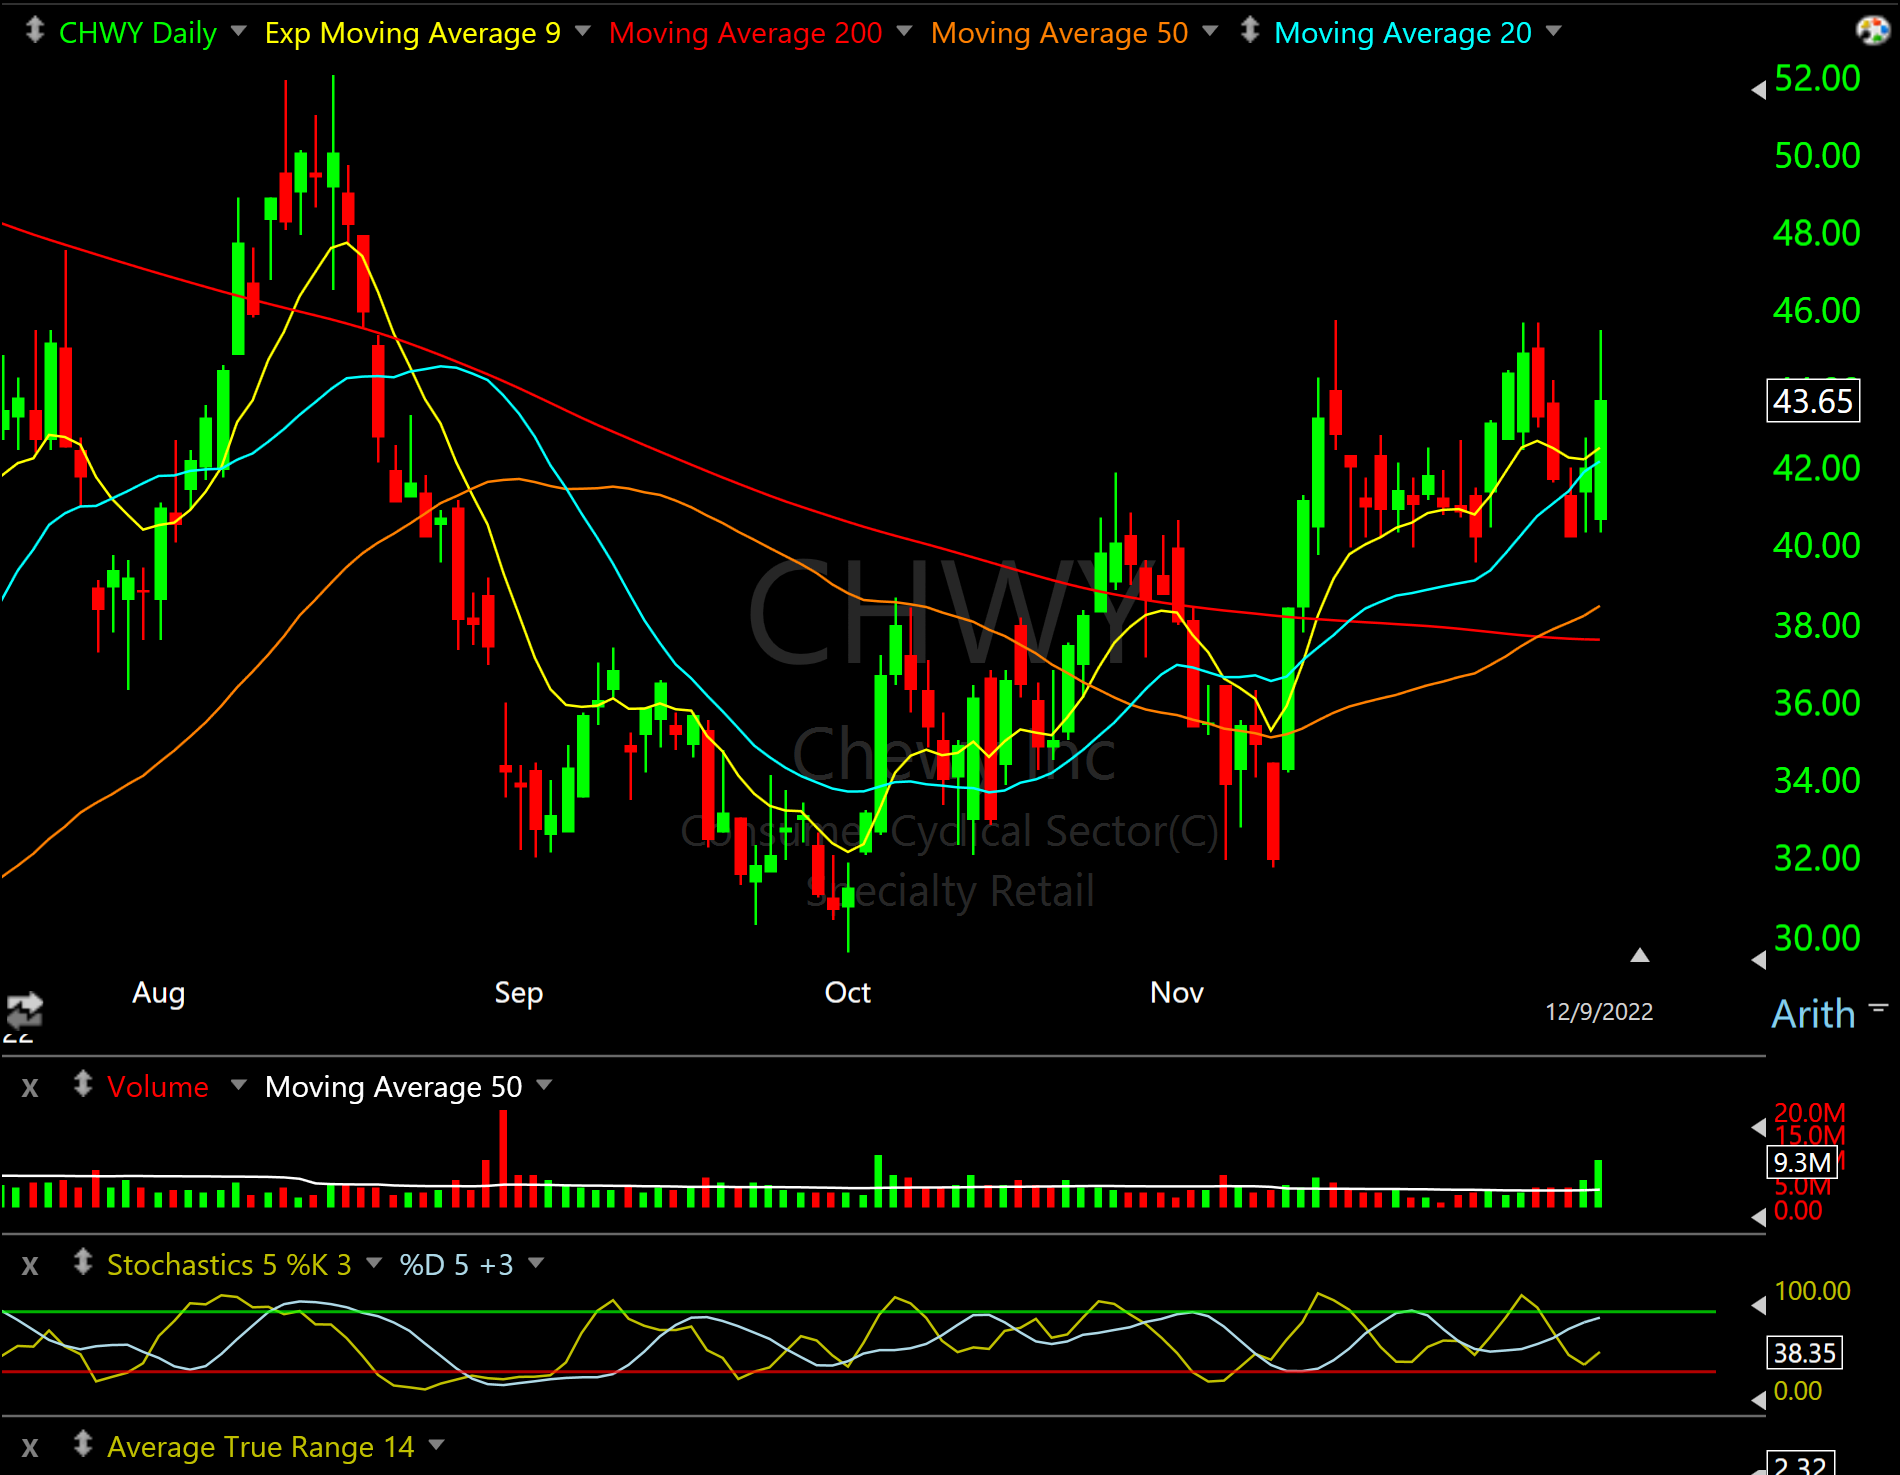This screenshot has width=1900, height=1475.
Task: Close the Volume panel with its x
Action: (x=30, y=1087)
